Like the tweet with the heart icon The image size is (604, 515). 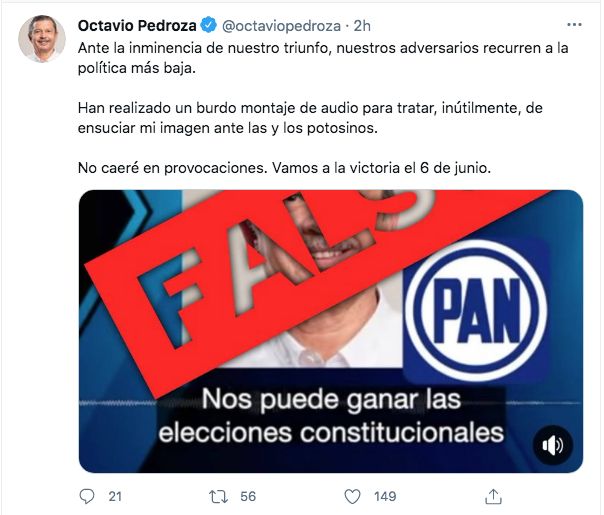(x=352, y=496)
